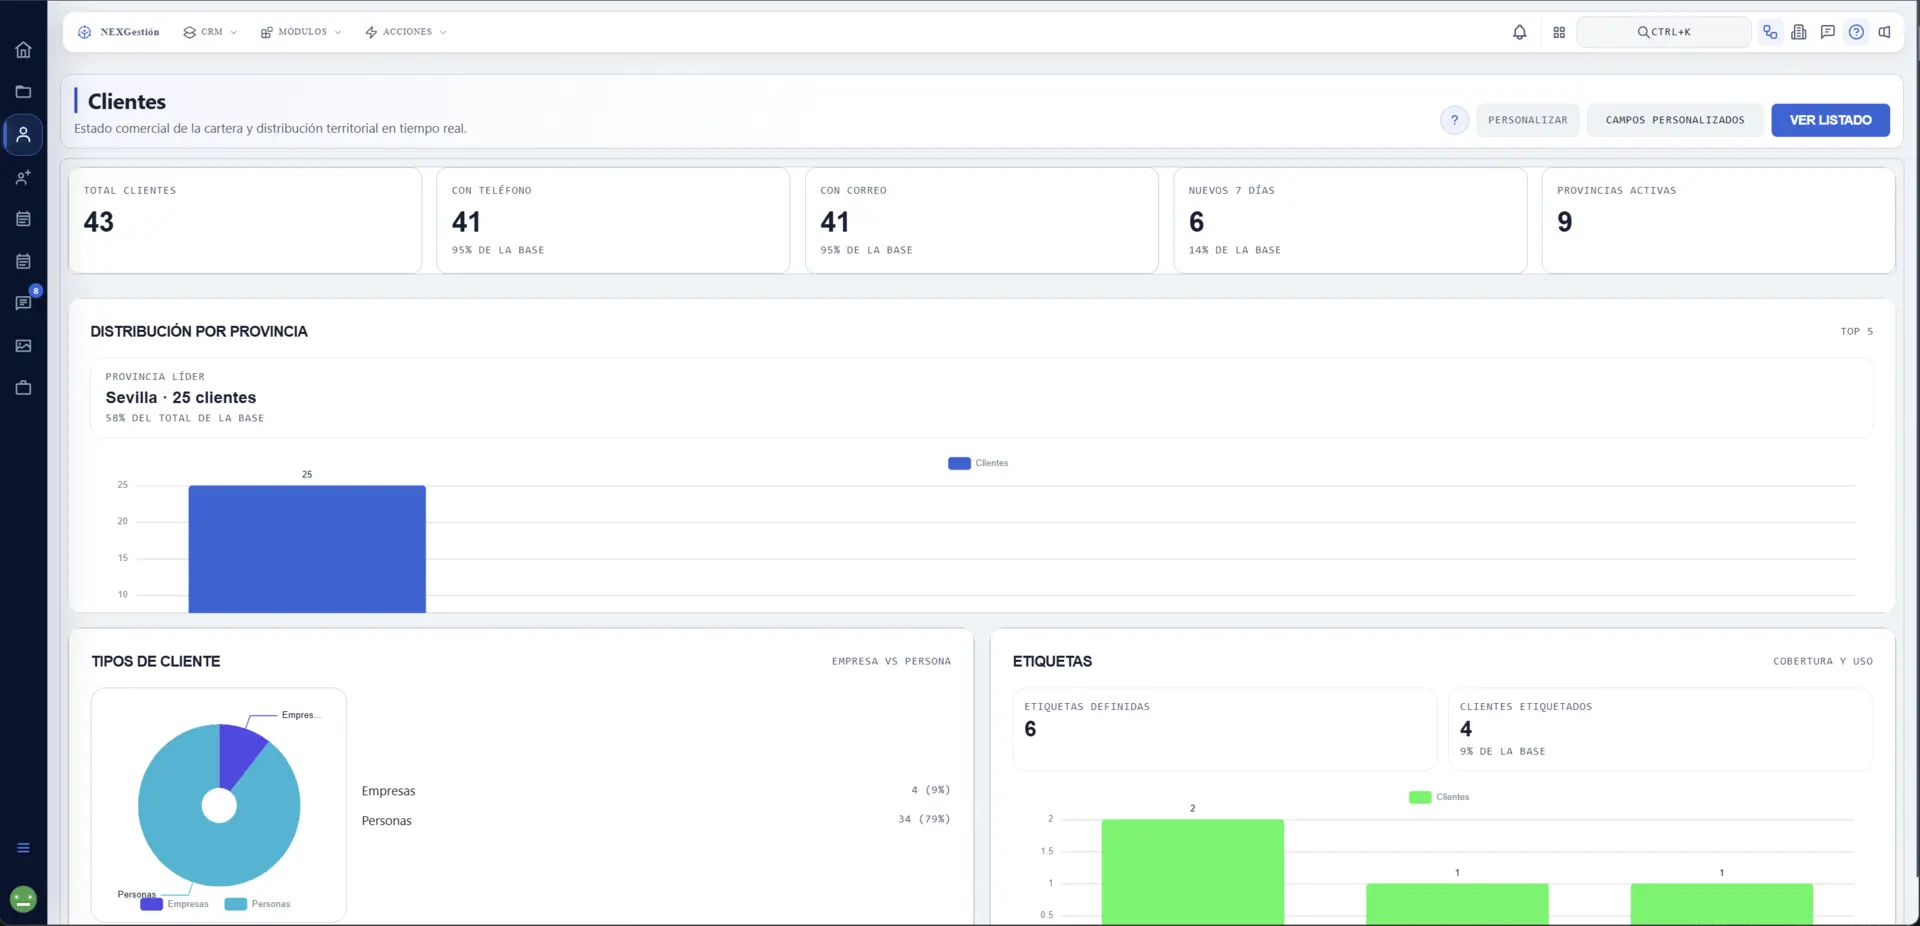Click the green Etiquetas bar with value 2
Screen dimensions: 1920x926
[x=1192, y=872]
